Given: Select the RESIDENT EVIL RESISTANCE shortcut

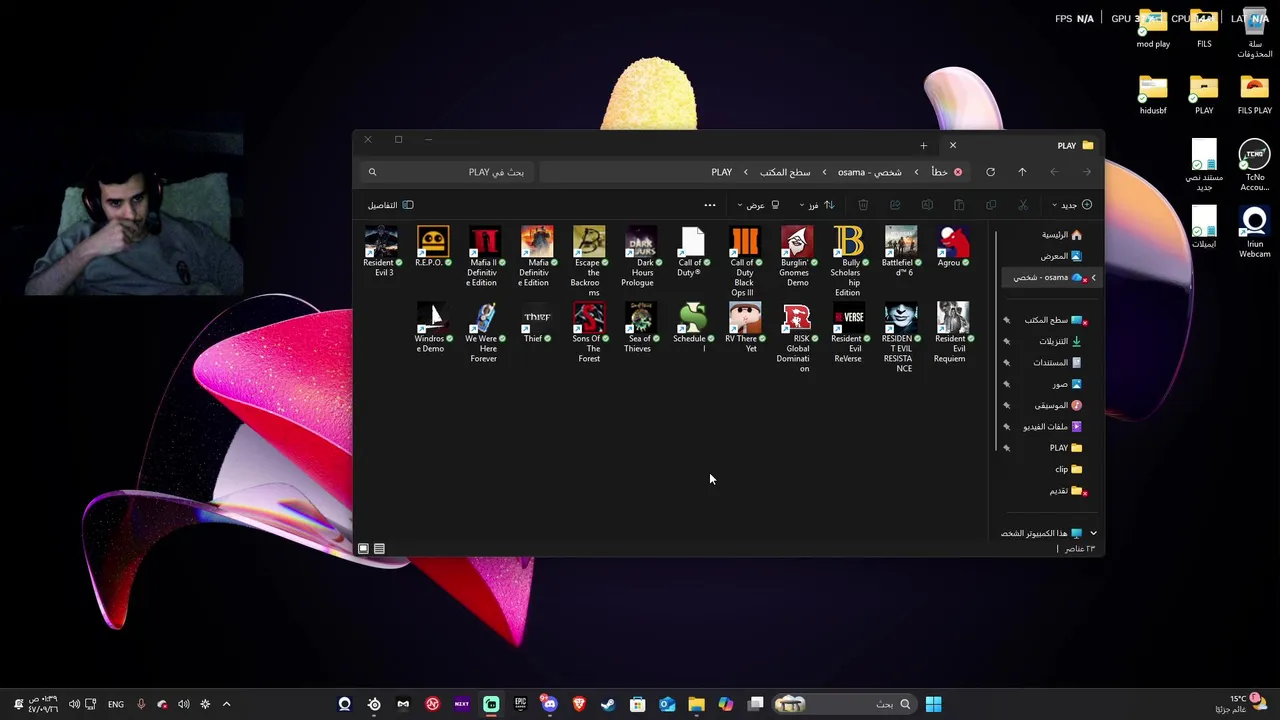Looking at the screenshot, I should click(x=901, y=338).
